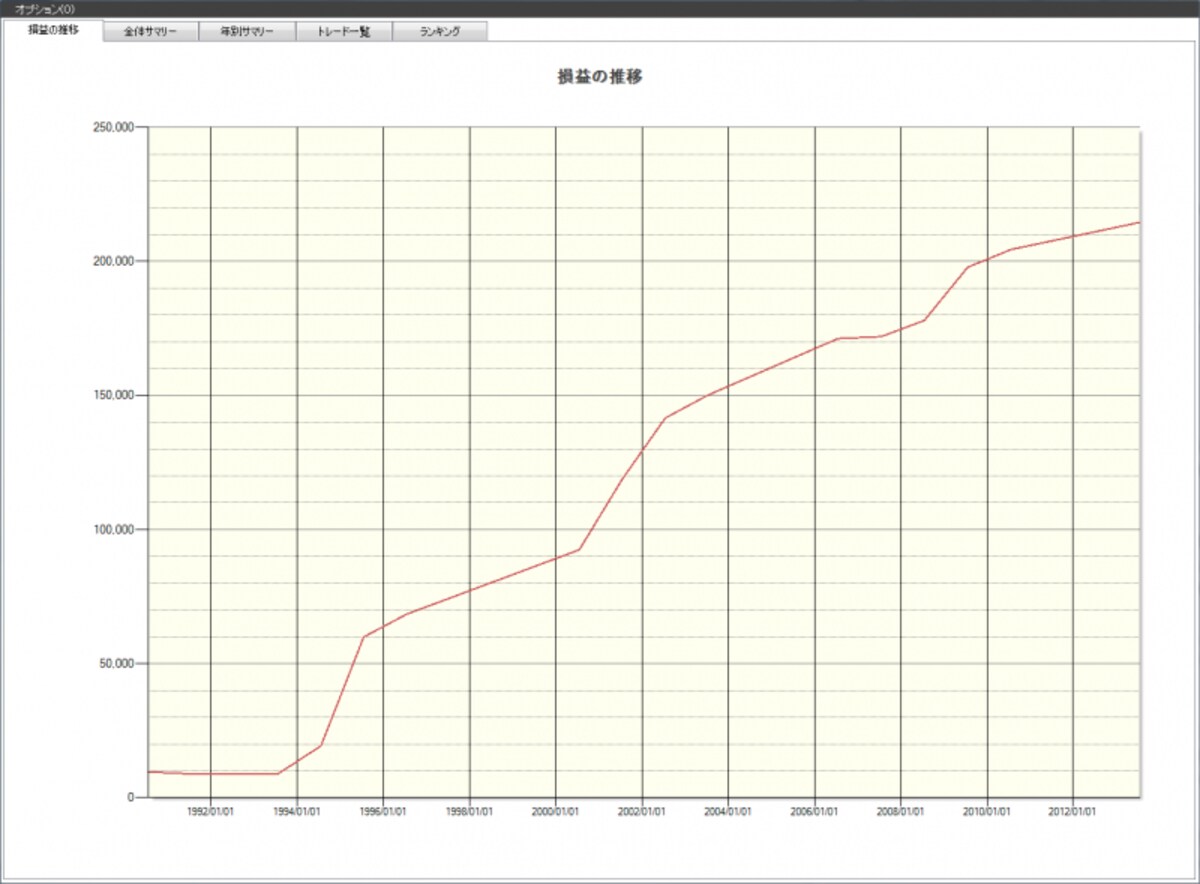Click the 2006/01/01 x-axis label
The width and height of the screenshot is (1200, 884).
click(814, 813)
